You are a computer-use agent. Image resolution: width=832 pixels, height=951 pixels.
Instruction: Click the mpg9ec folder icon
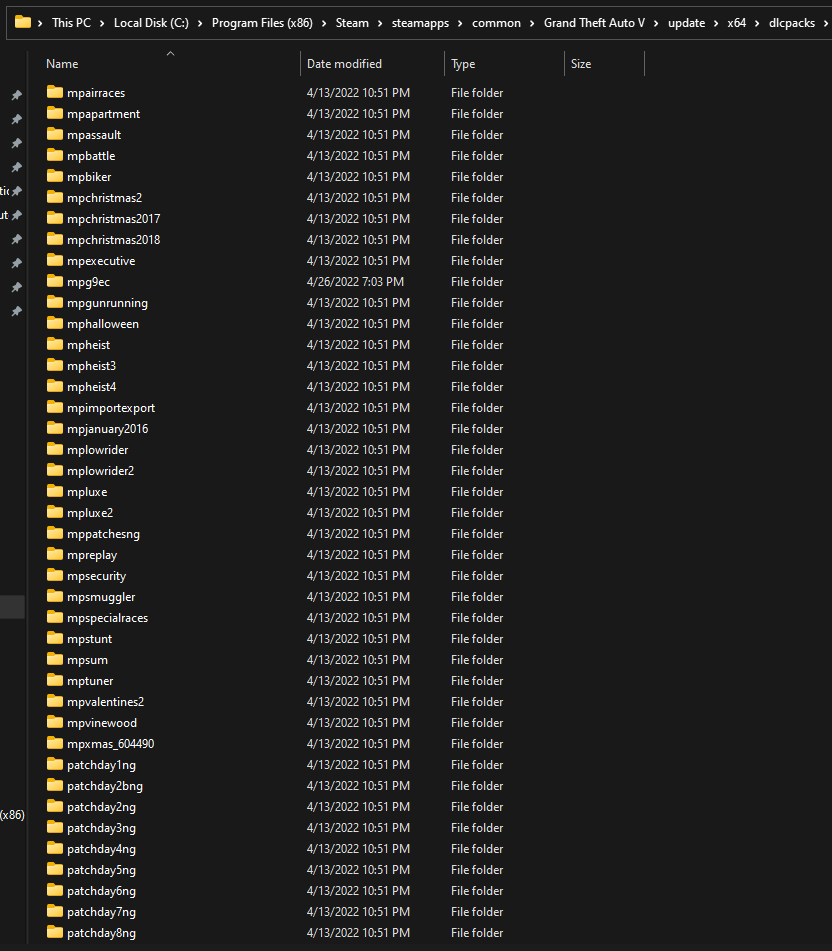[55, 281]
